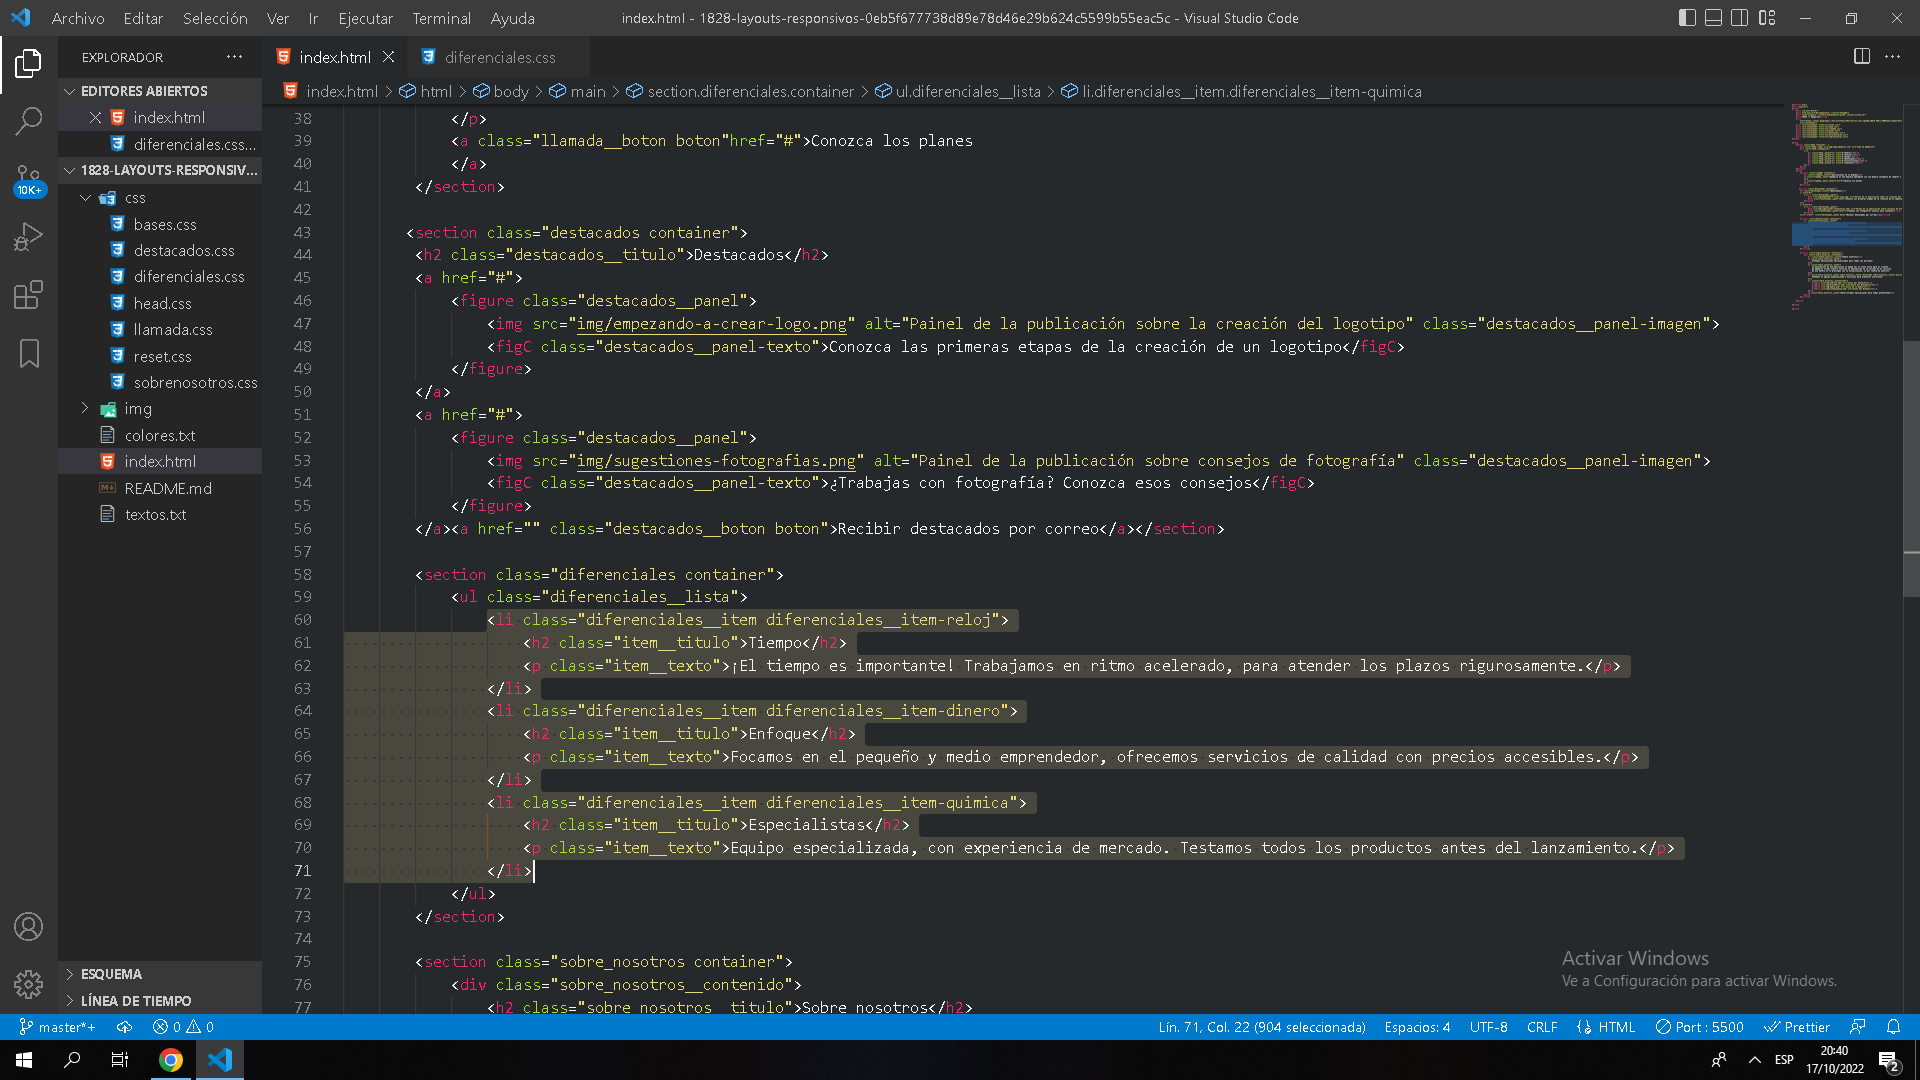Open Windows action center notifications
Viewport: 1920px width, 1080px height.
point(1889,1060)
